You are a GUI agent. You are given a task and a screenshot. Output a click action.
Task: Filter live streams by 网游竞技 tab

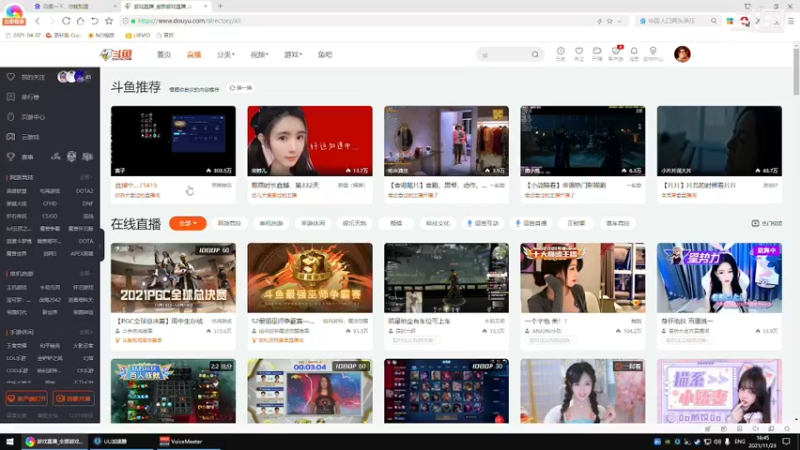click(229, 223)
